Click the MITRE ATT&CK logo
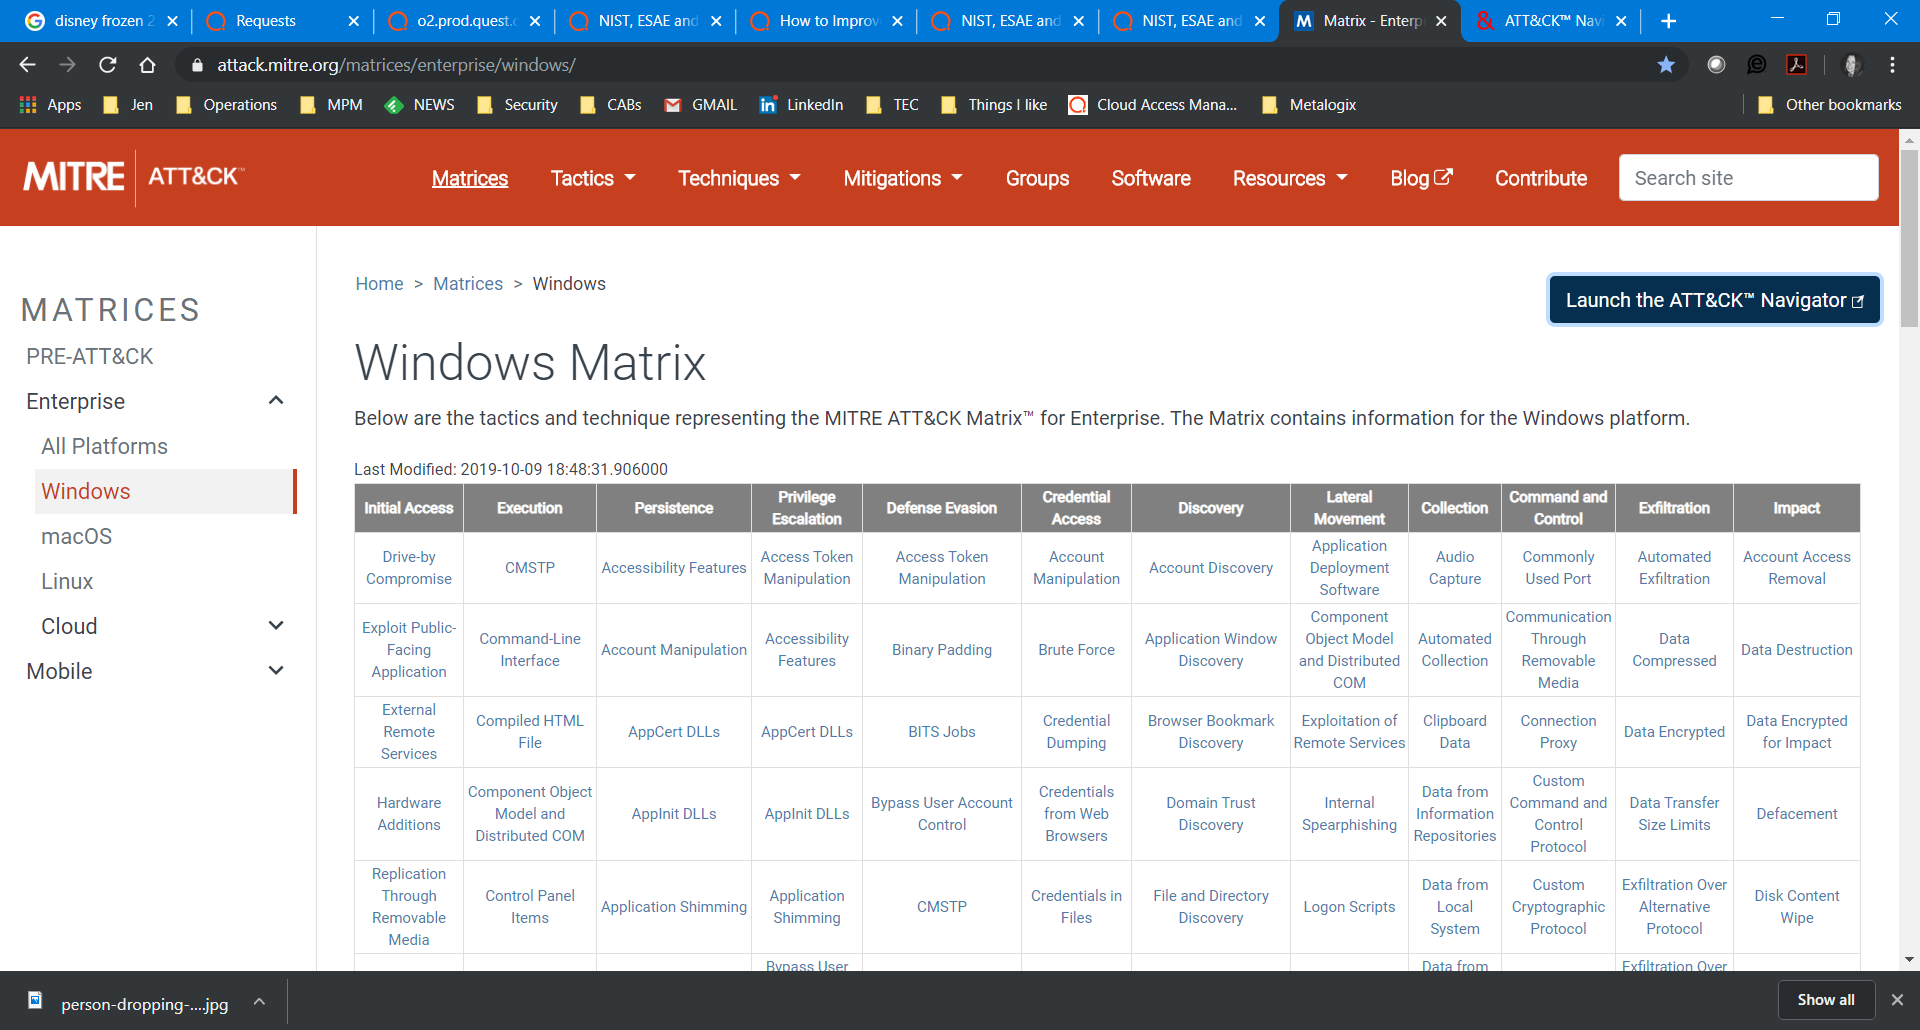 (133, 177)
